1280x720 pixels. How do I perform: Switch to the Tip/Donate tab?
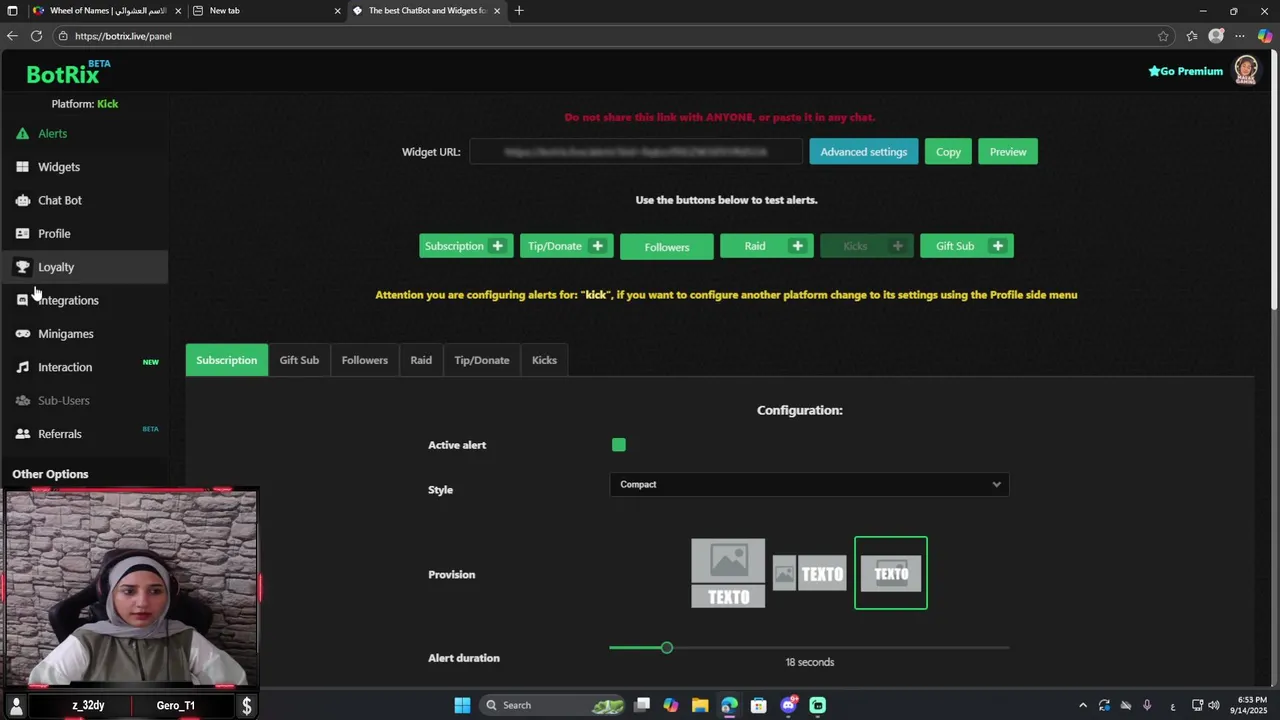coord(482,360)
